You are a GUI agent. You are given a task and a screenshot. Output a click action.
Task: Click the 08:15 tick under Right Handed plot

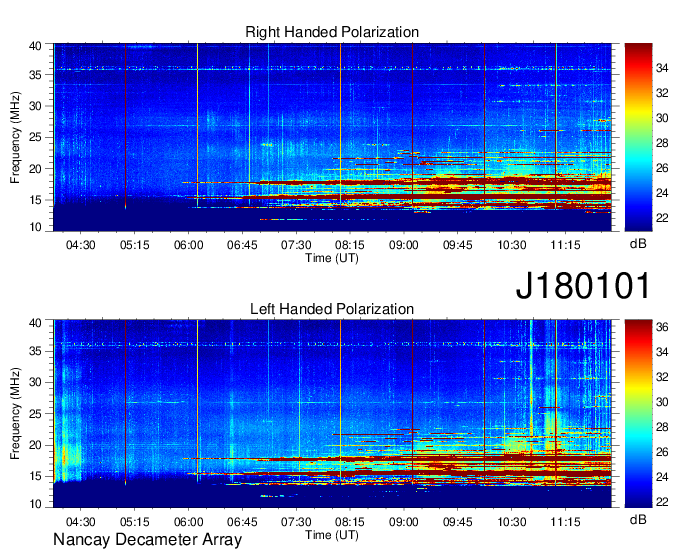[350, 245]
